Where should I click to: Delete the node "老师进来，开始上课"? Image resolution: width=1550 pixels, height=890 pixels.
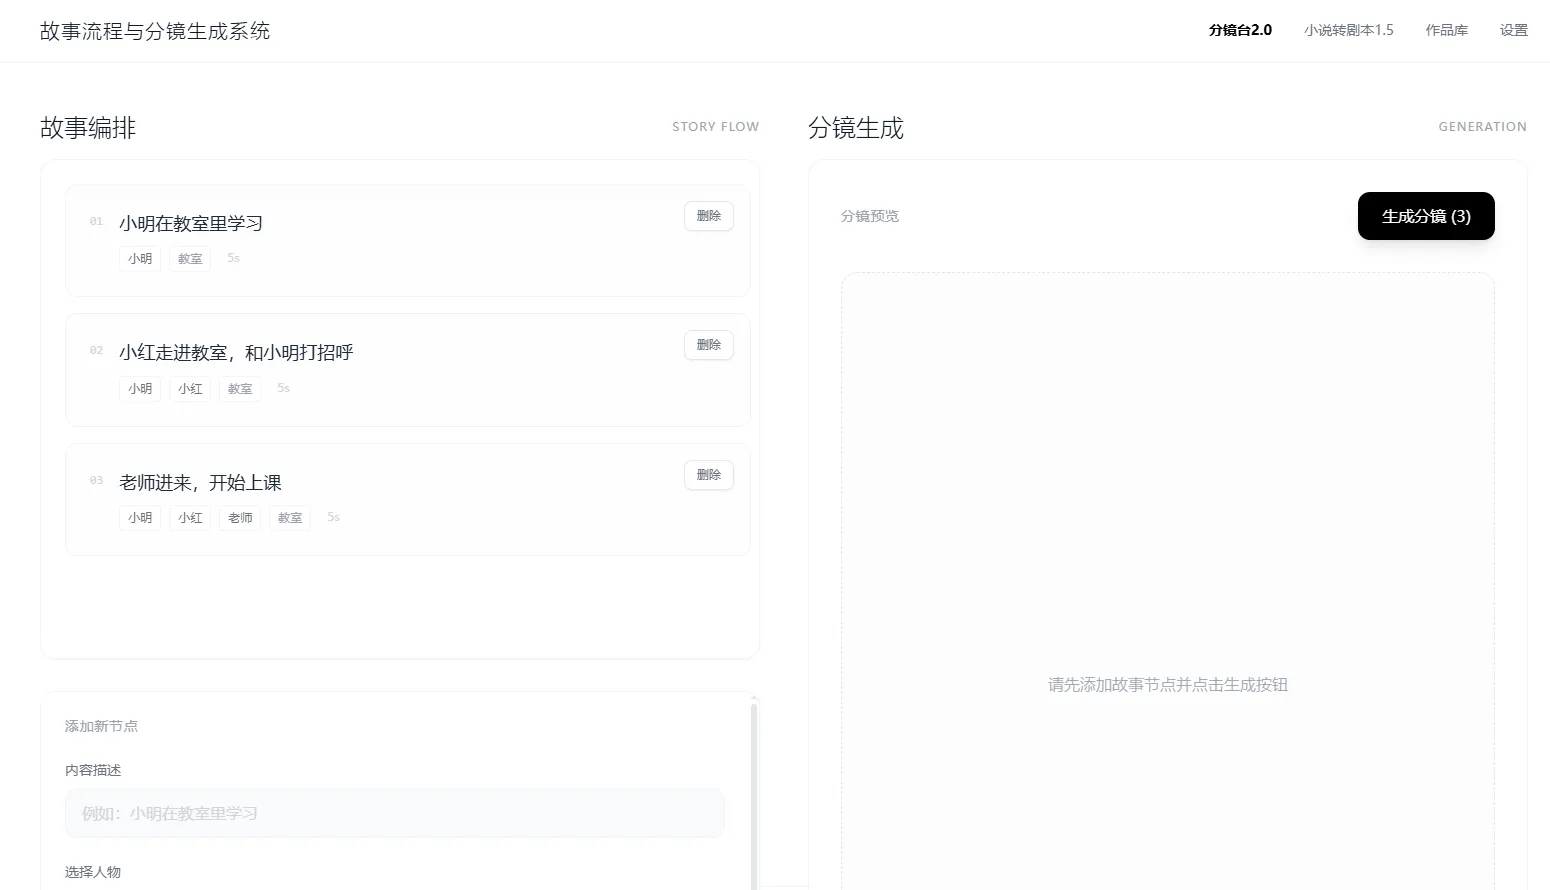708,474
